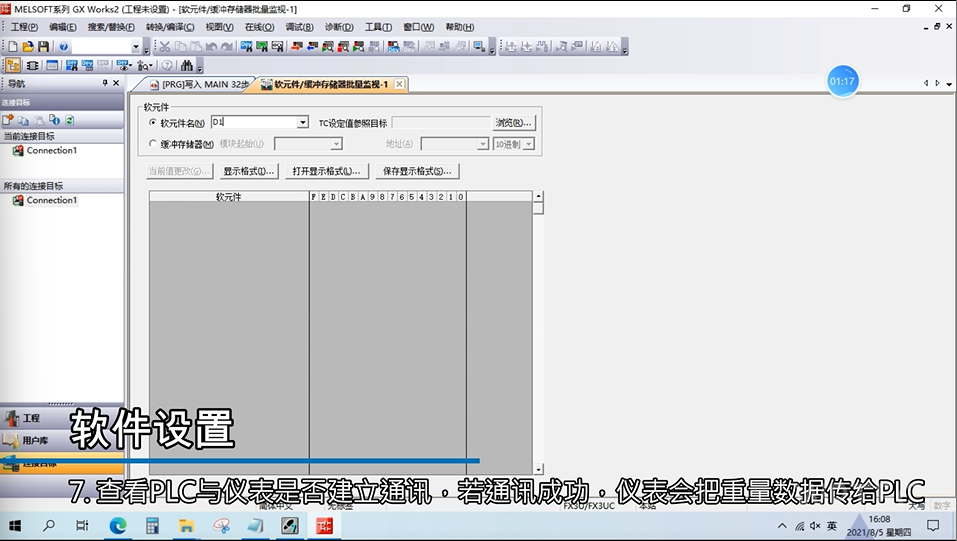This screenshot has width=957, height=541.
Task: Open Calculator from the Windows taskbar
Action: (x=152, y=525)
